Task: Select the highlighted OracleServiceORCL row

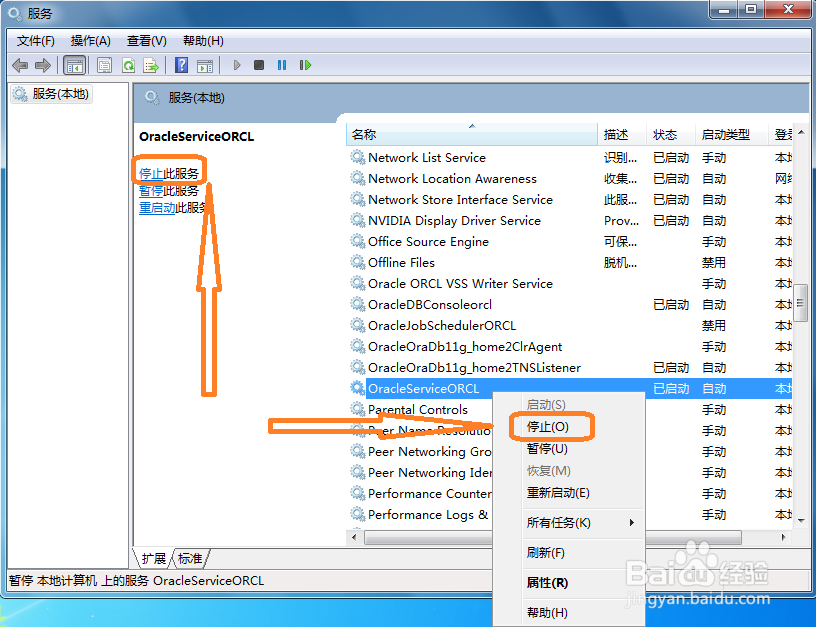Action: tap(570, 388)
